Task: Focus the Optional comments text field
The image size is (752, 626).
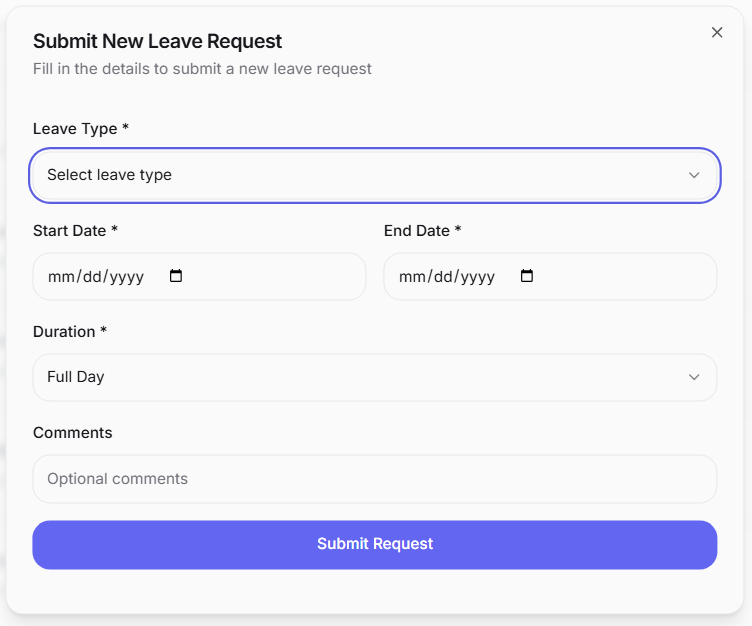Action: tap(374, 479)
